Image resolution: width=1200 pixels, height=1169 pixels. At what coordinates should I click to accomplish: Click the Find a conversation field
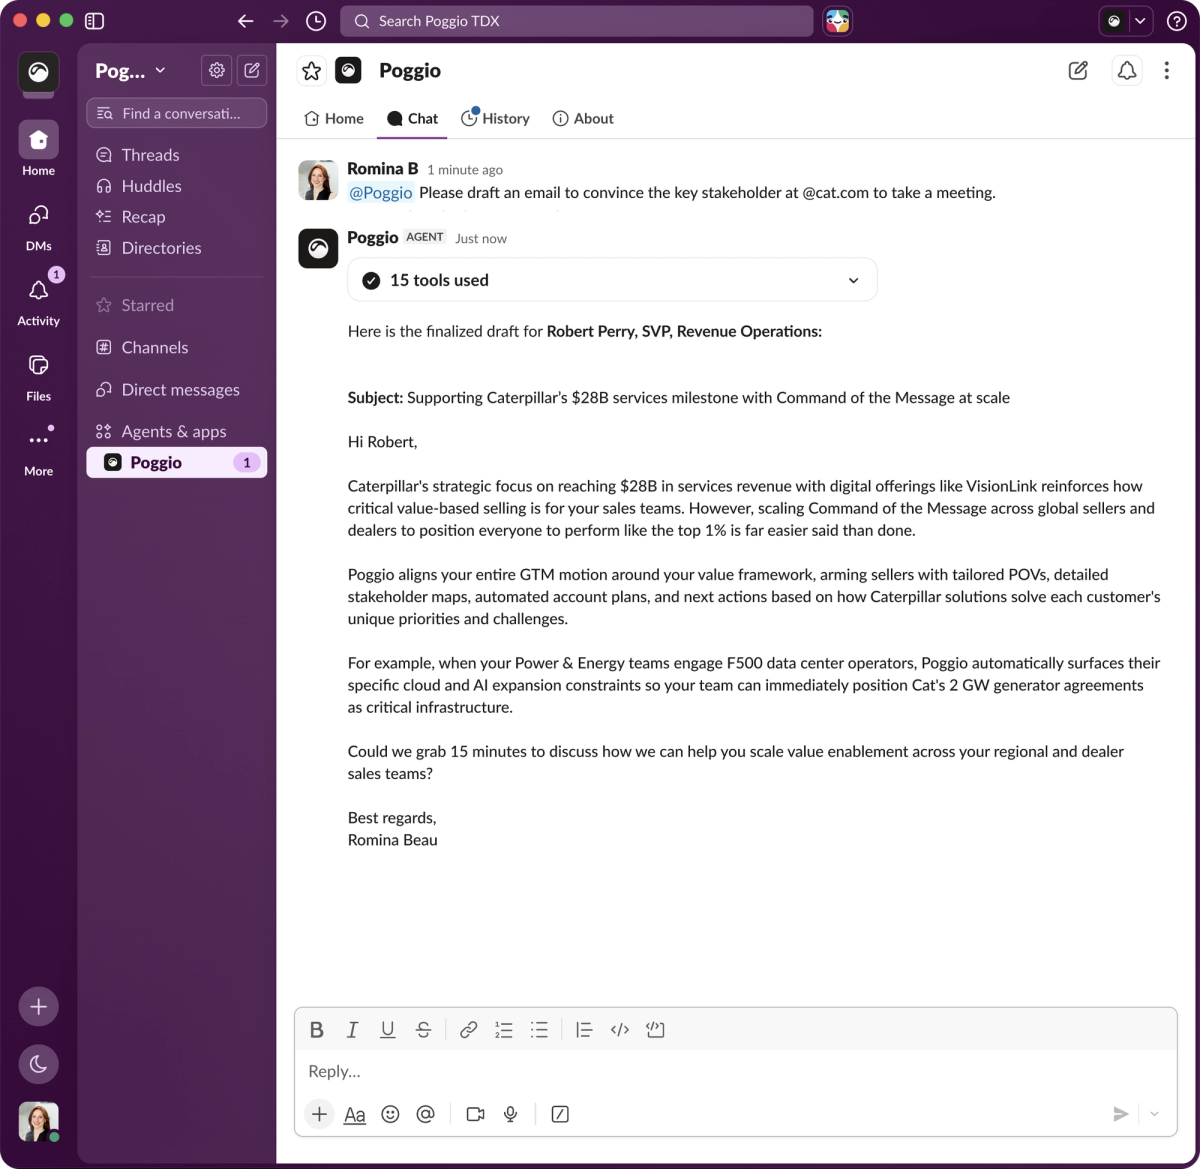tap(177, 113)
